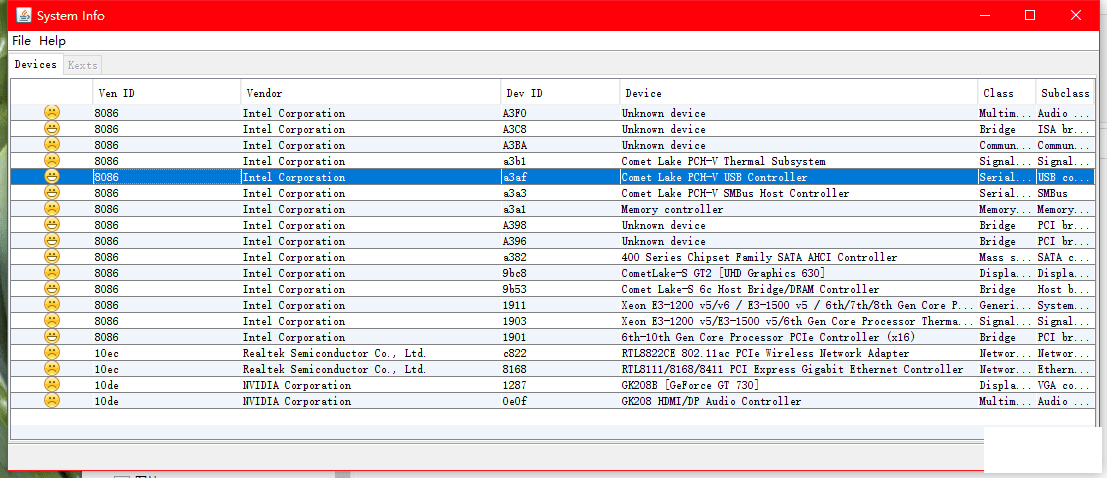Image resolution: width=1107 pixels, height=478 pixels.
Task: Sort by the Vendor column header
Action: (x=371, y=93)
